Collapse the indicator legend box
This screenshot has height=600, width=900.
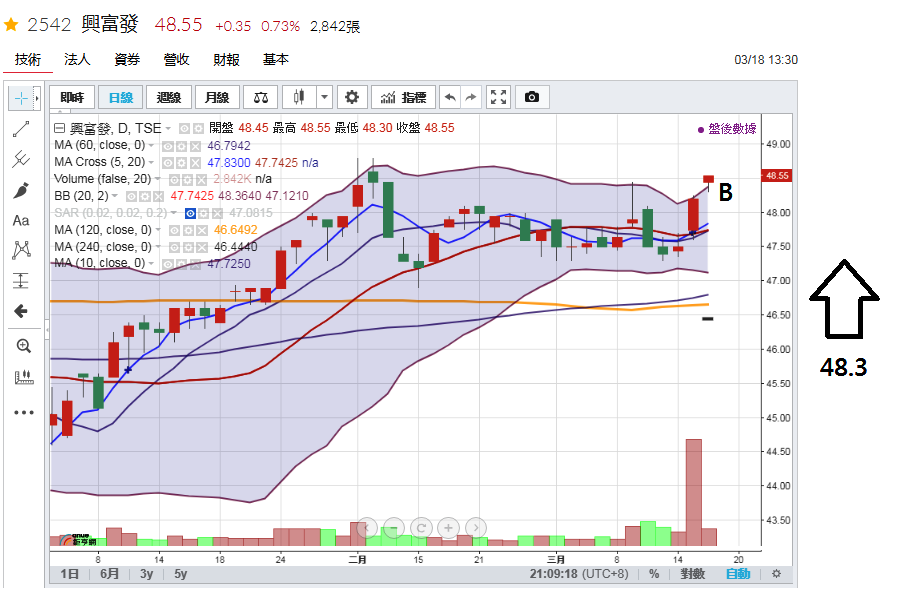point(59,128)
